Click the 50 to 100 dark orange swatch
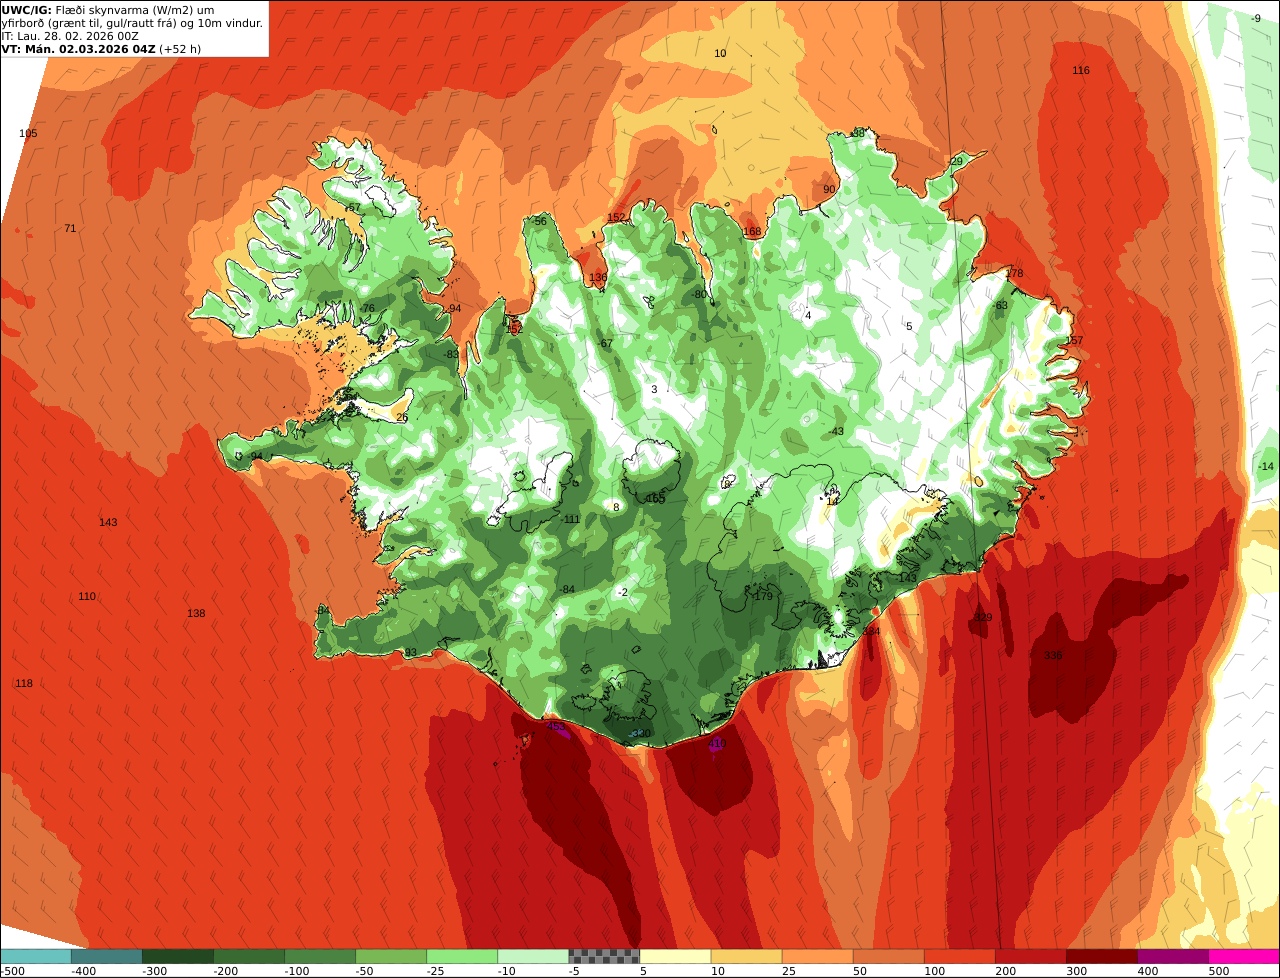Screen dimensions: 1280x978 point(888,956)
